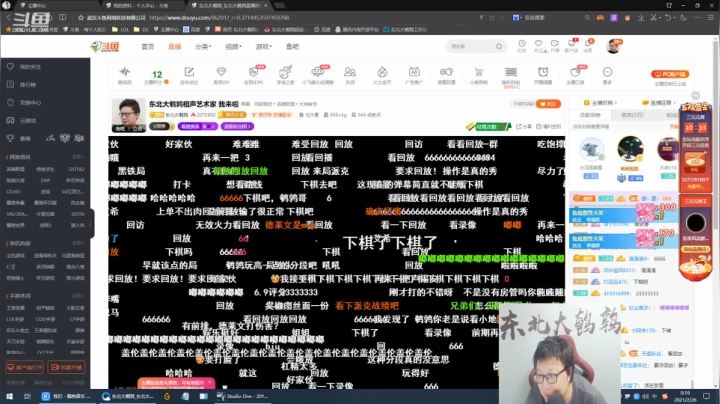
Task: Open the flame promotion icon
Action: [x=382, y=72]
